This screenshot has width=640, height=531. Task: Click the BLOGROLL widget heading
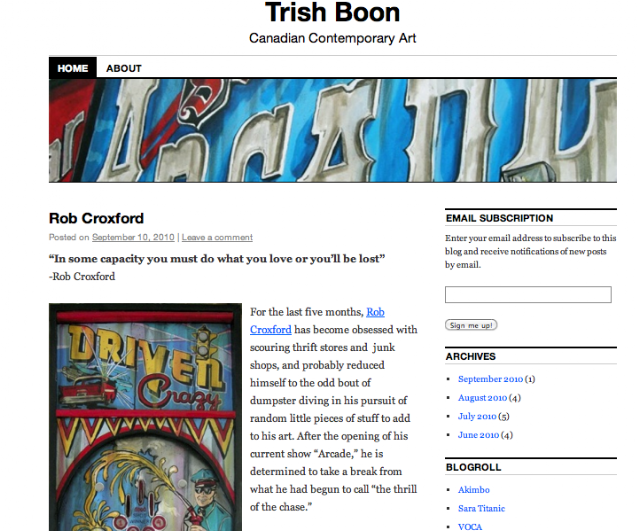coord(473,467)
